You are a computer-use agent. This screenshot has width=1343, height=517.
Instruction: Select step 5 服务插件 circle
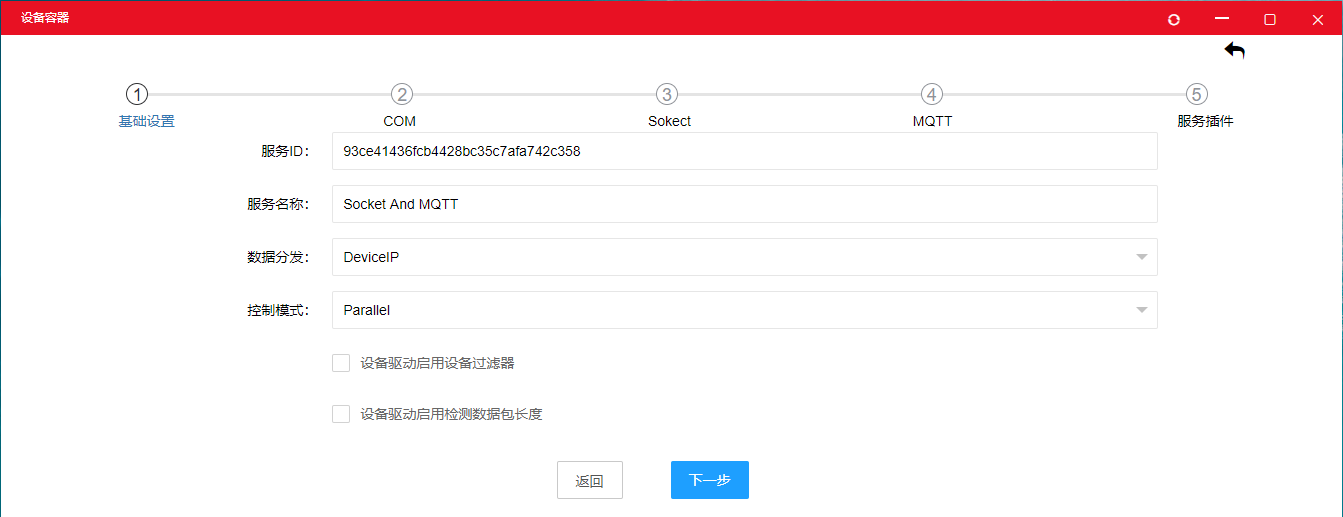tap(1197, 94)
